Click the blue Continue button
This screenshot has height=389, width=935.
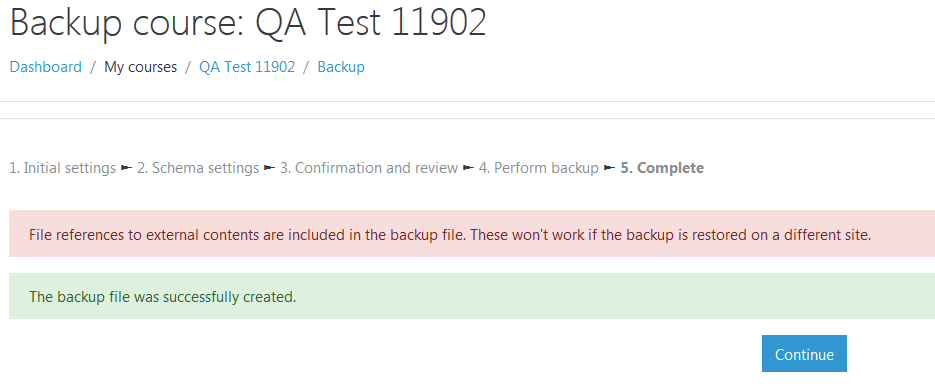pyautogui.click(x=804, y=354)
